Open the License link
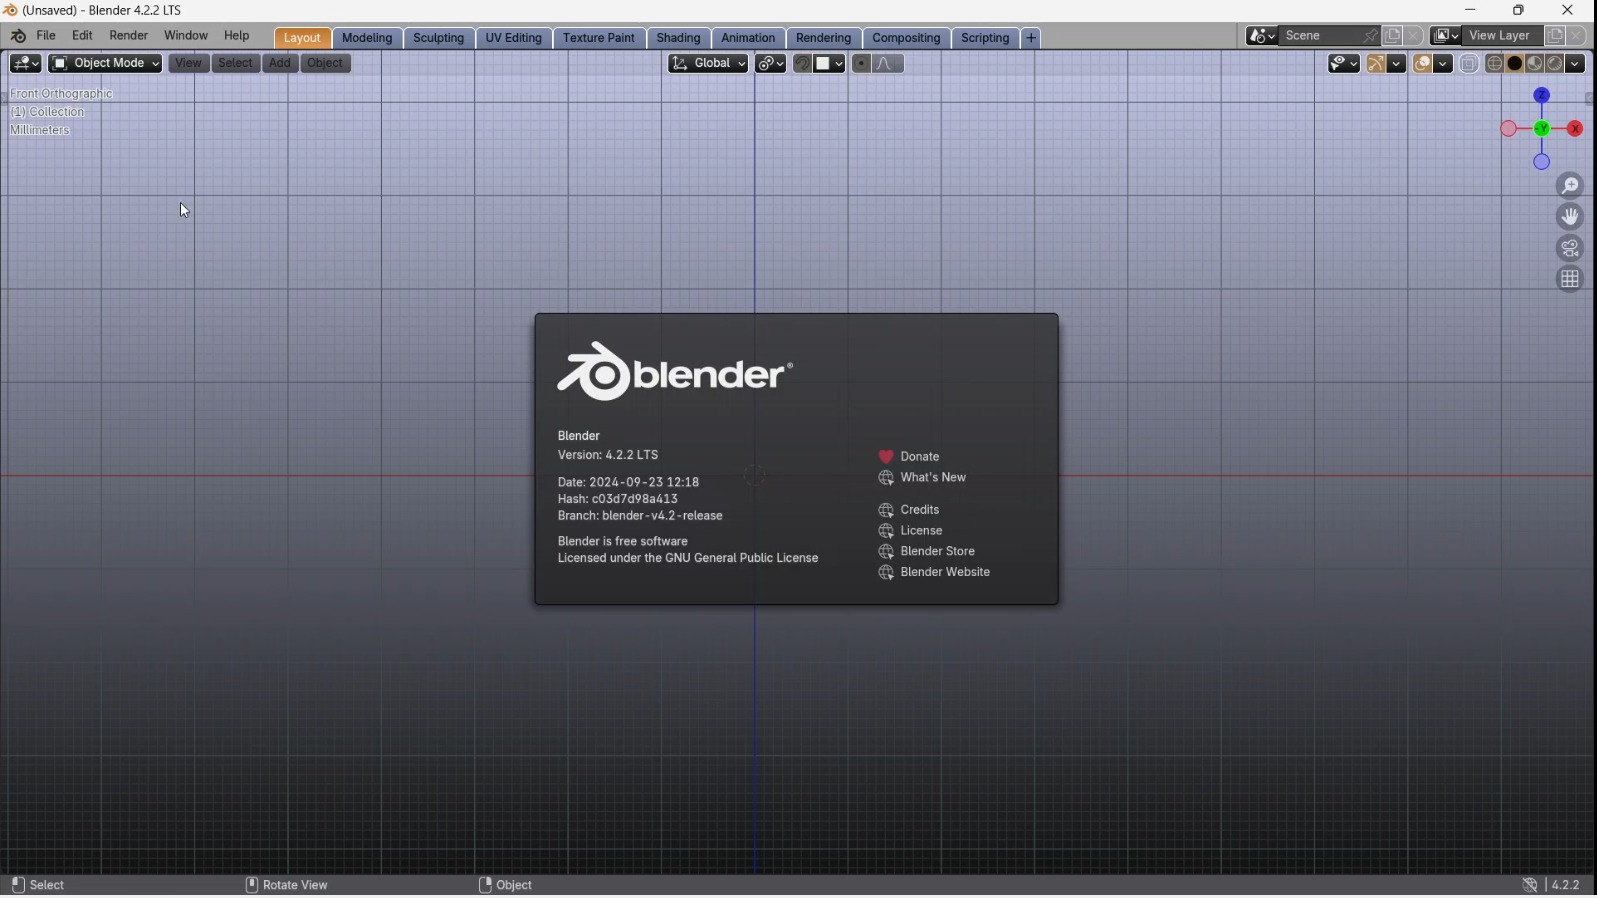Image resolution: width=1597 pixels, height=898 pixels. click(912, 532)
